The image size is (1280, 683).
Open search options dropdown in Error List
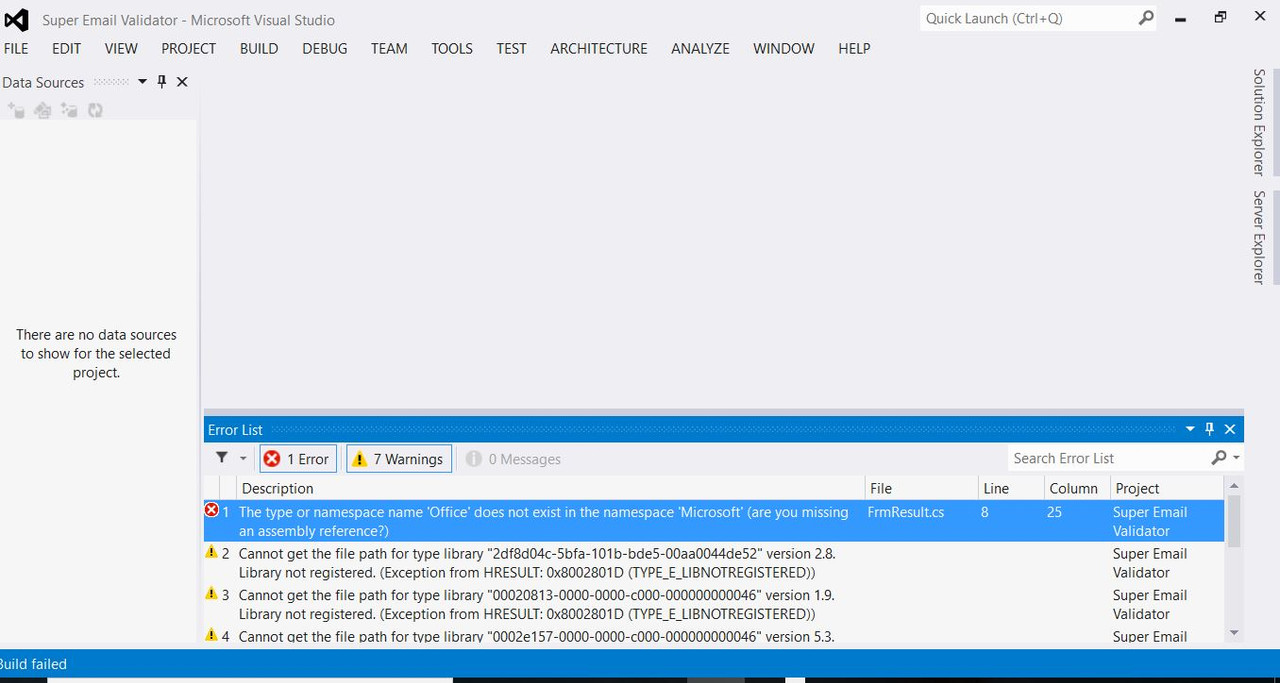(x=1236, y=458)
